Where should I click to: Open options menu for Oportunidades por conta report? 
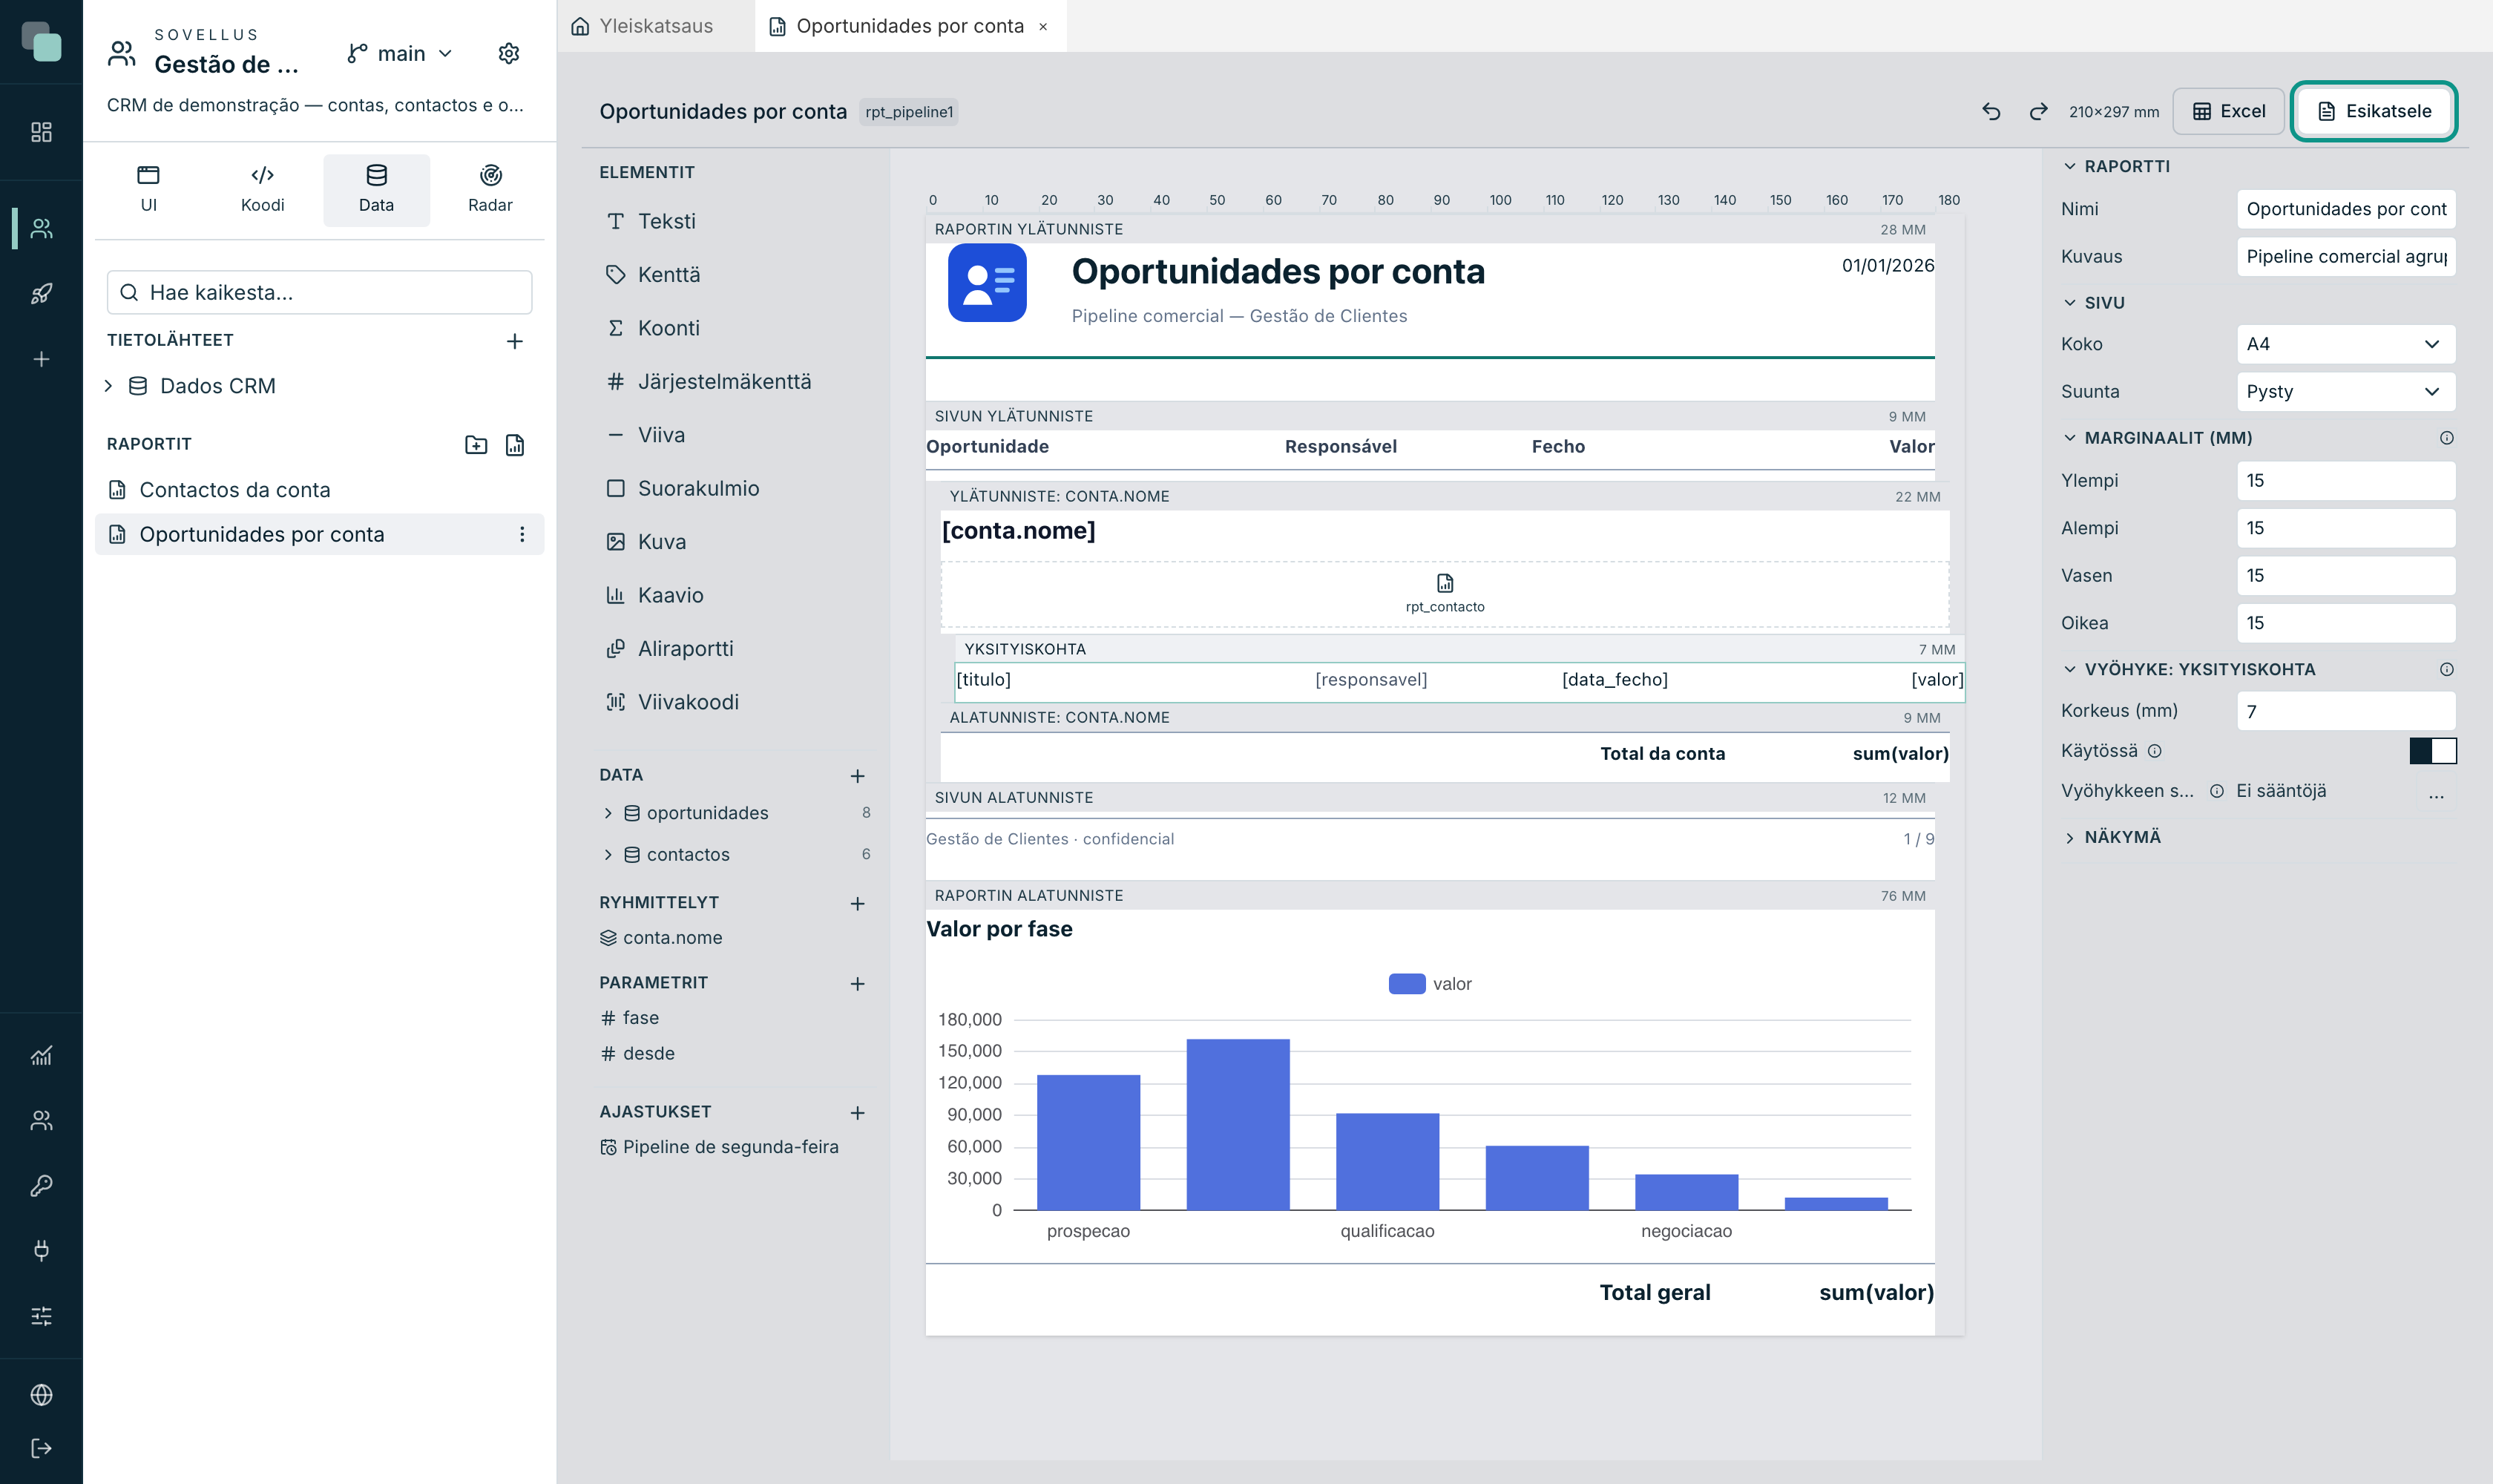tap(522, 534)
